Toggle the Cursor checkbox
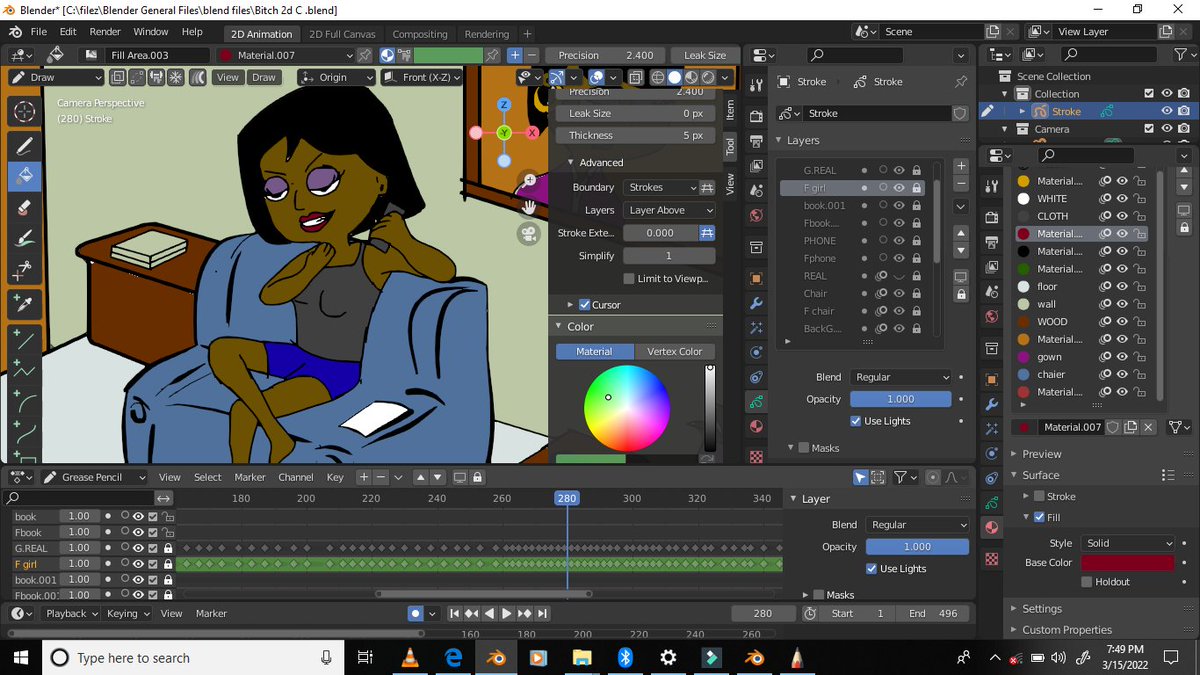Image resolution: width=1200 pixels, height=675 pixels. click(x=585, y=305)
